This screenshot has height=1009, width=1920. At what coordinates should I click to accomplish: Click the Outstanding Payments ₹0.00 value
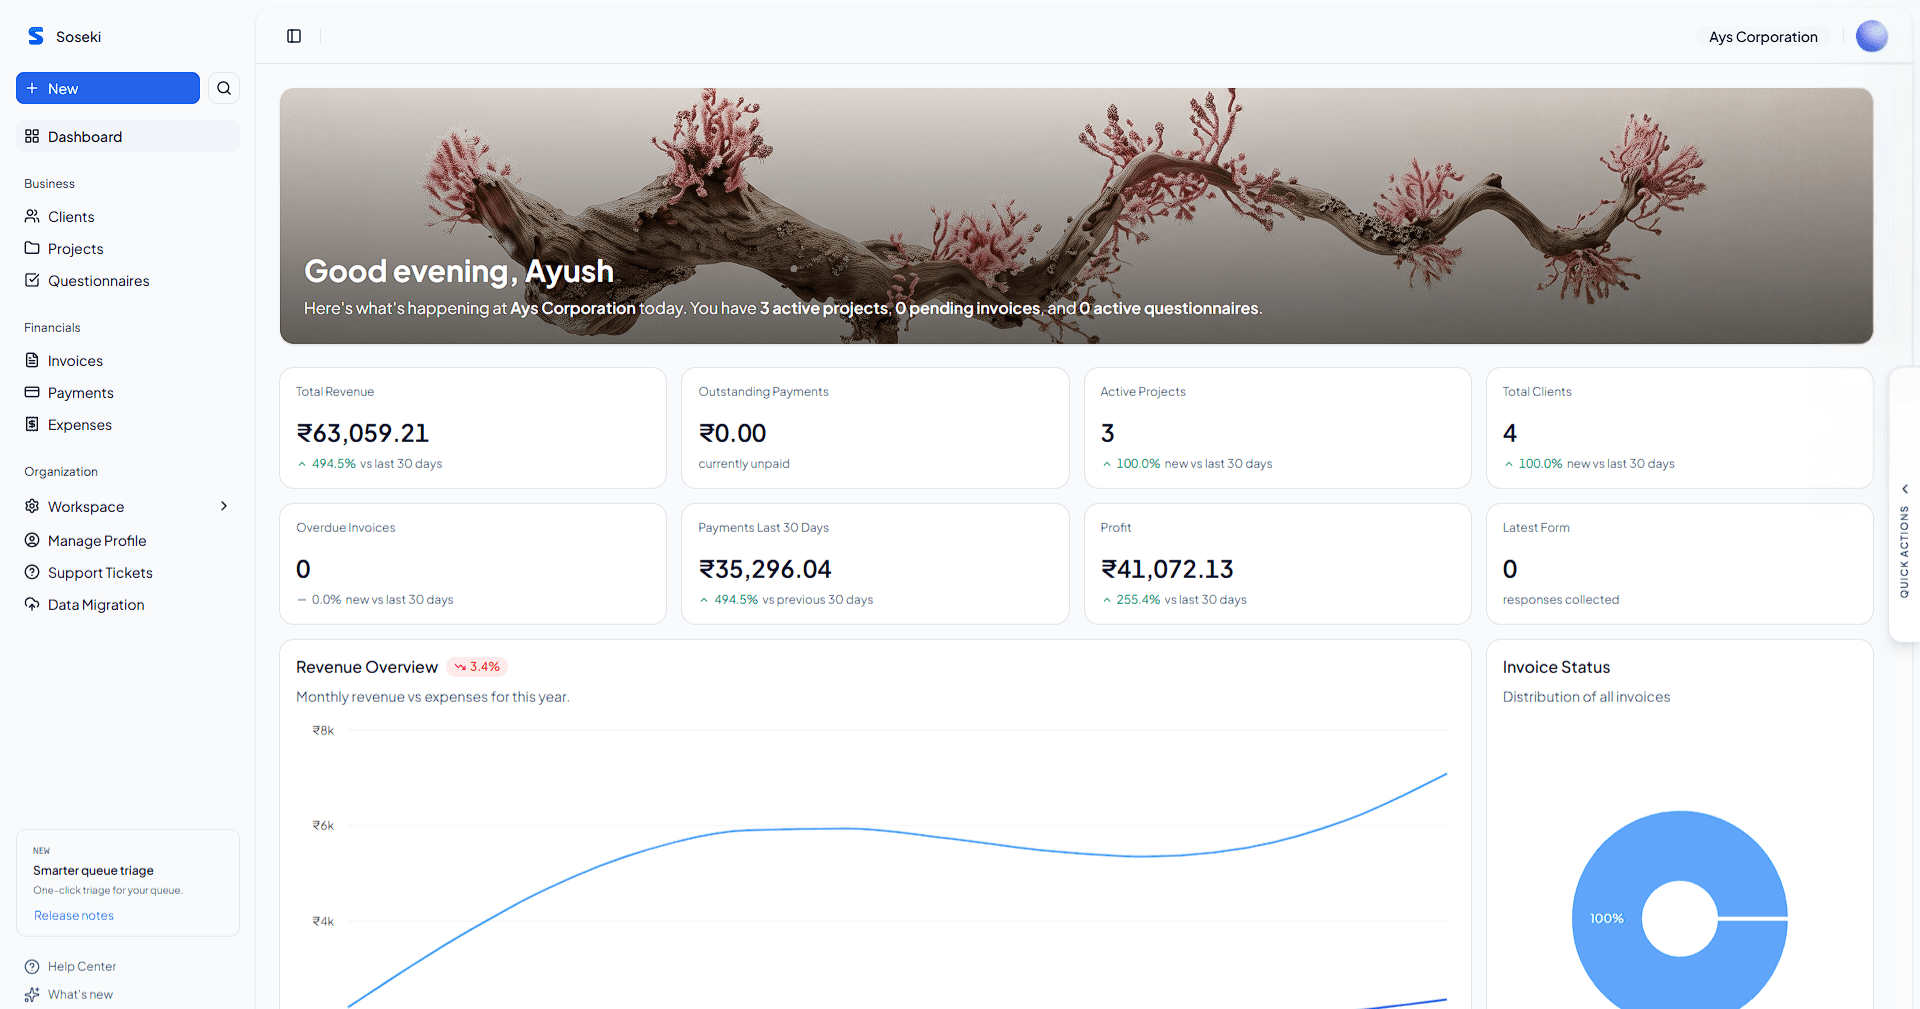point(732,433)
